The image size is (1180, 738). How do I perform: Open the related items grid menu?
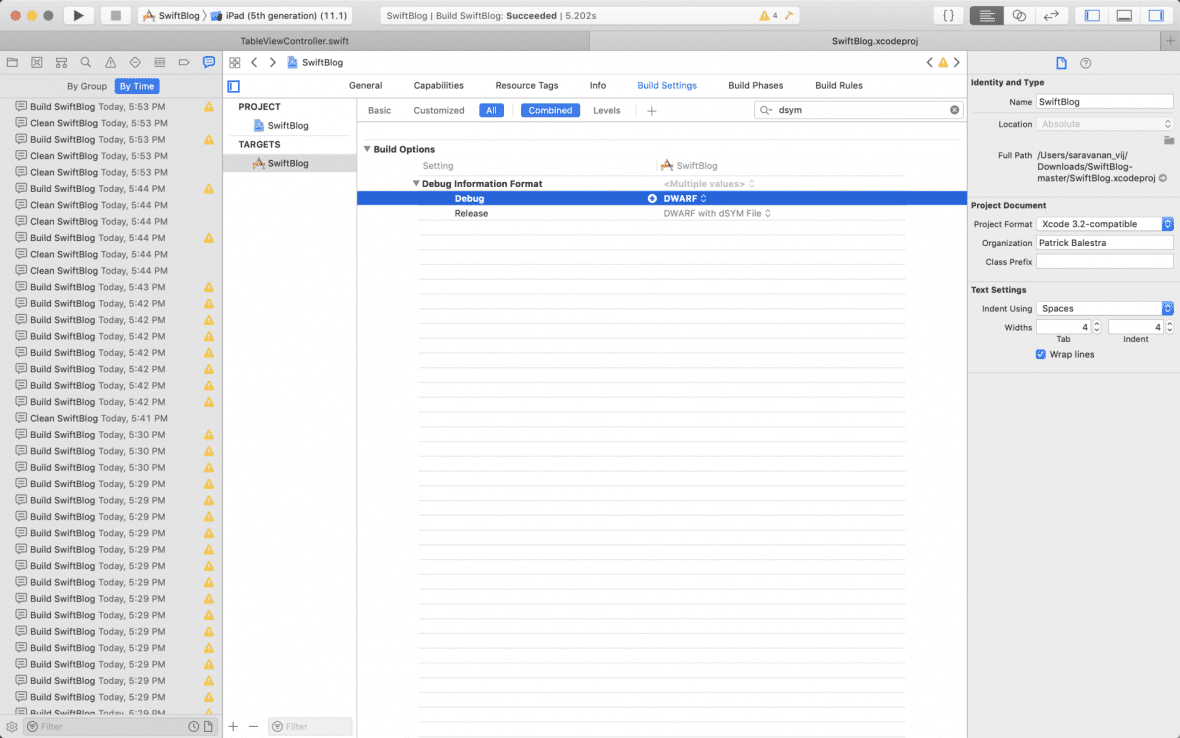pos(235,62)
